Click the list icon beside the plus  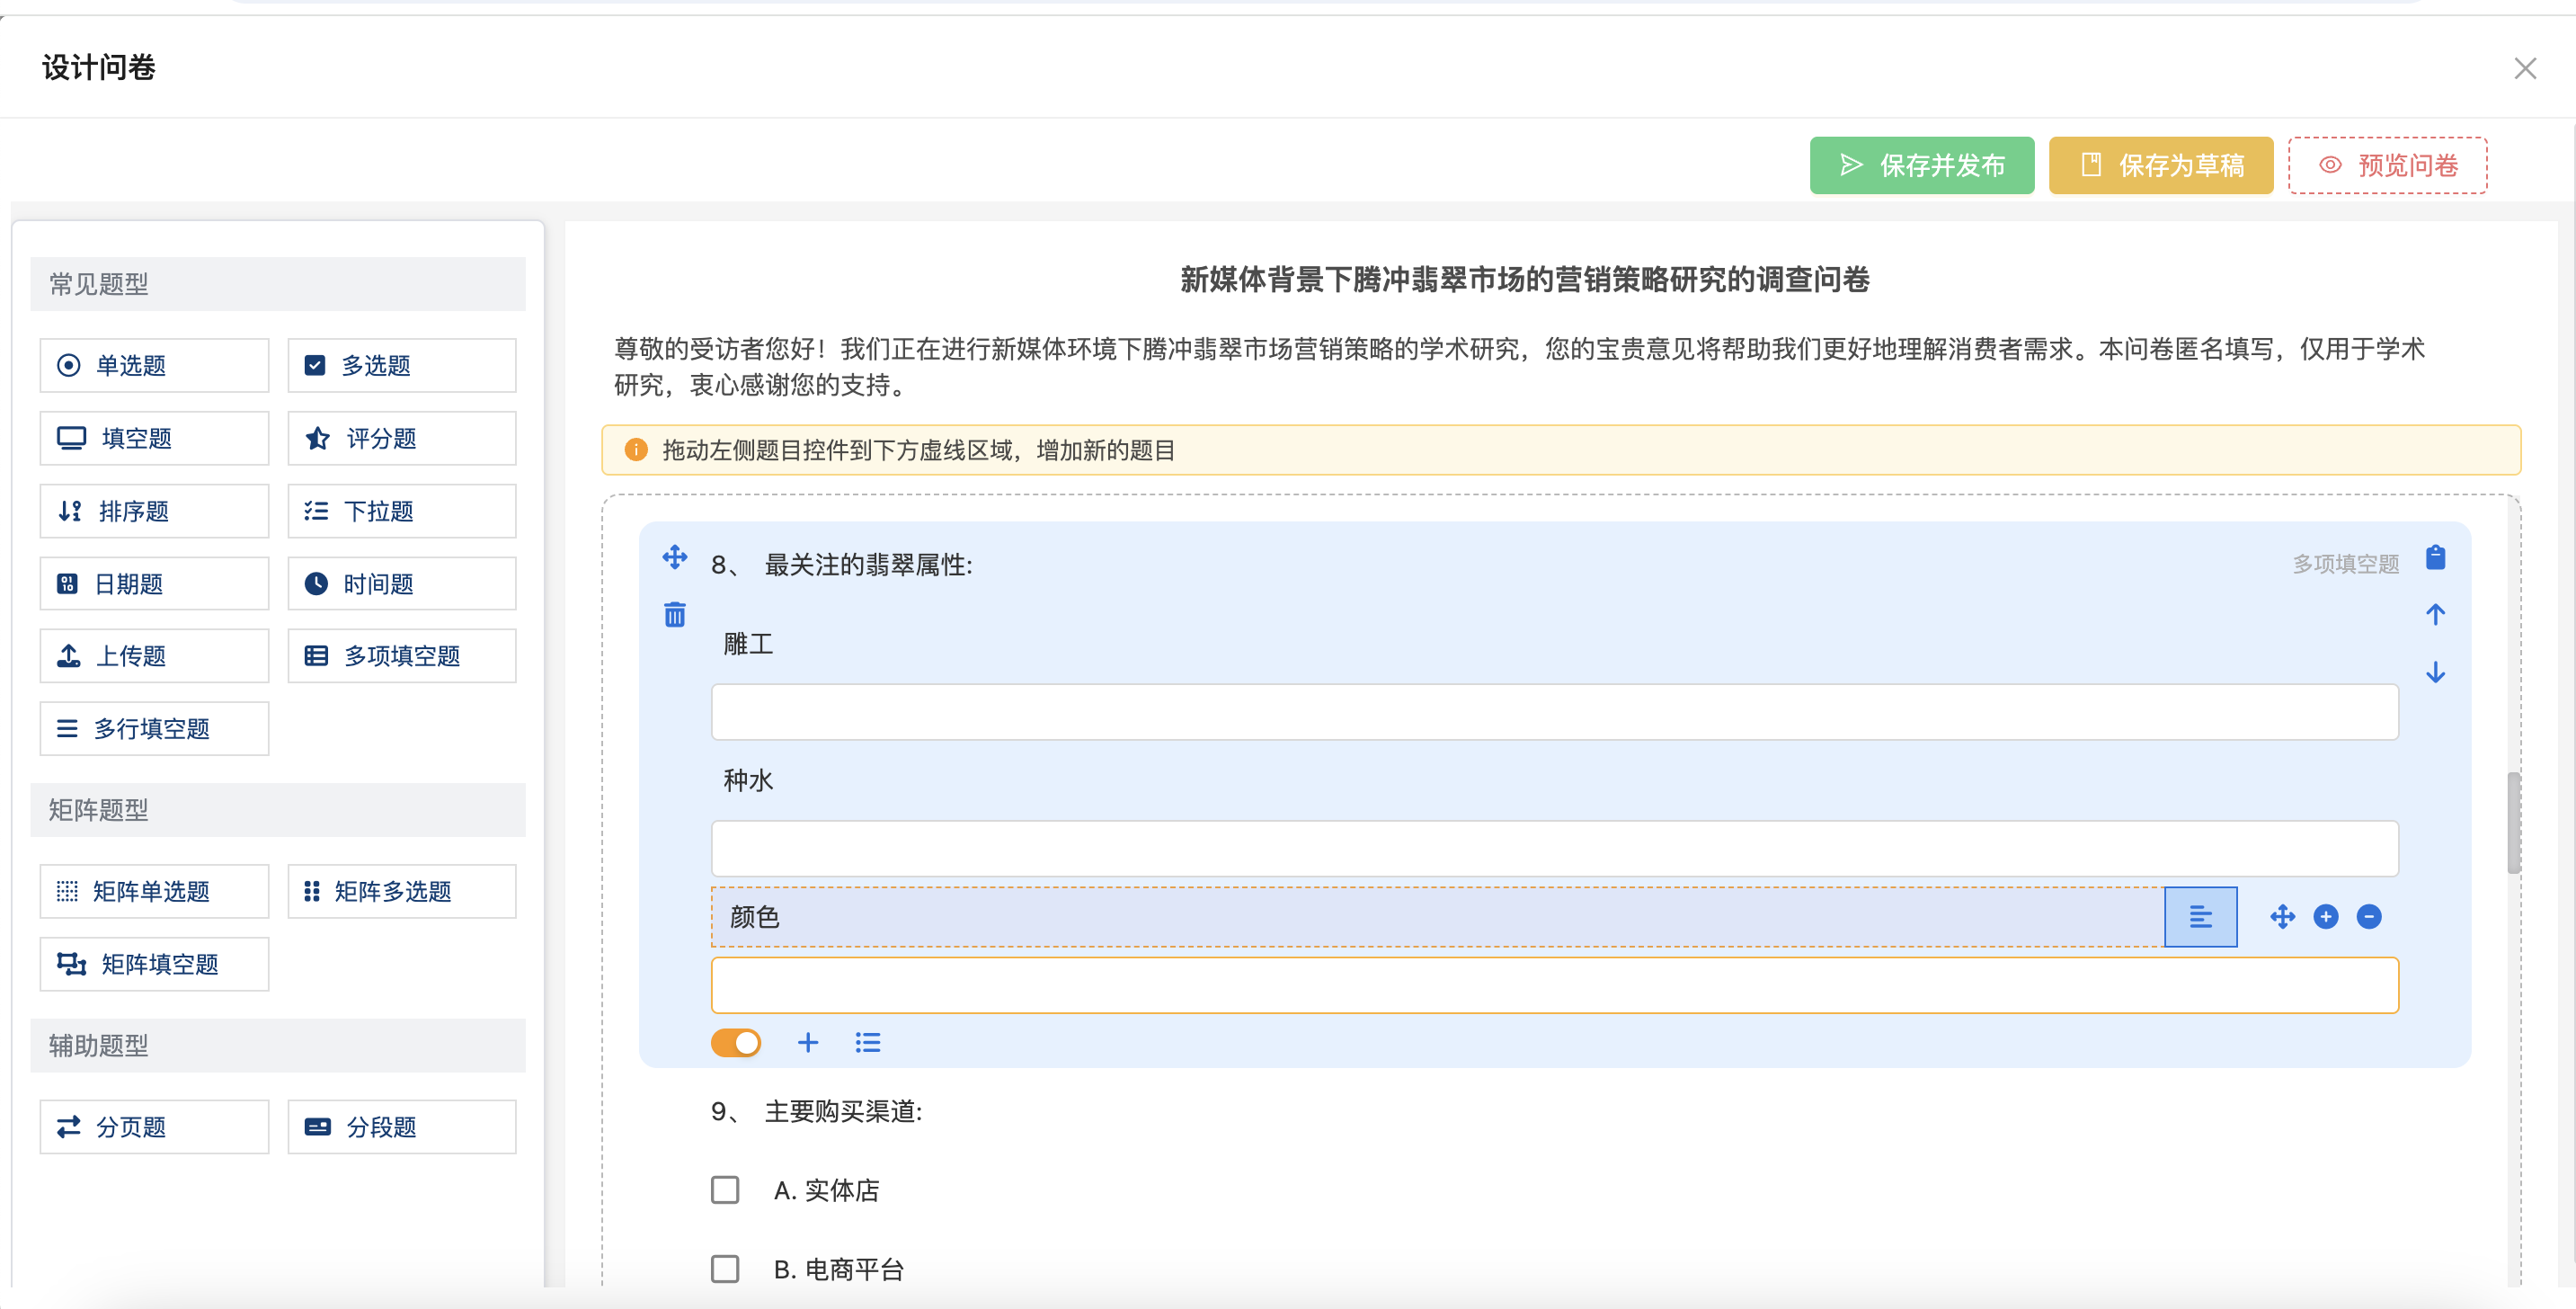pos(867,1042)
